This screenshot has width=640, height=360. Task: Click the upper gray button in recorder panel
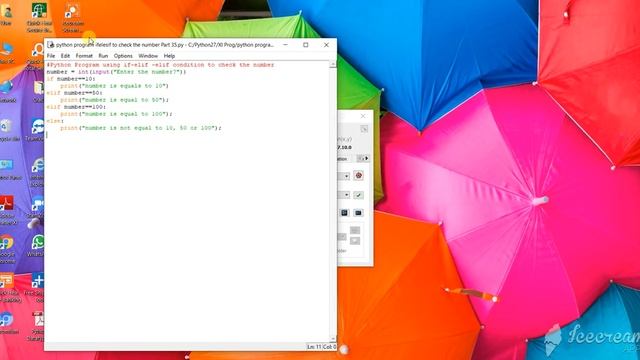tap(355, 231)
